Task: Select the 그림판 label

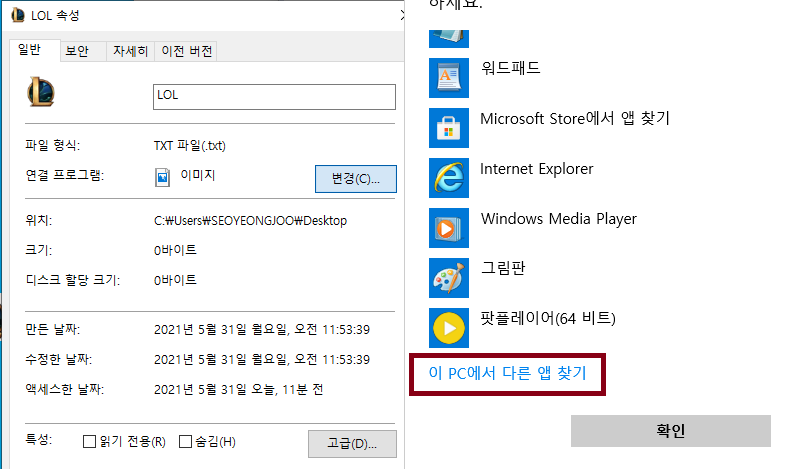Action: click(503, 268)
